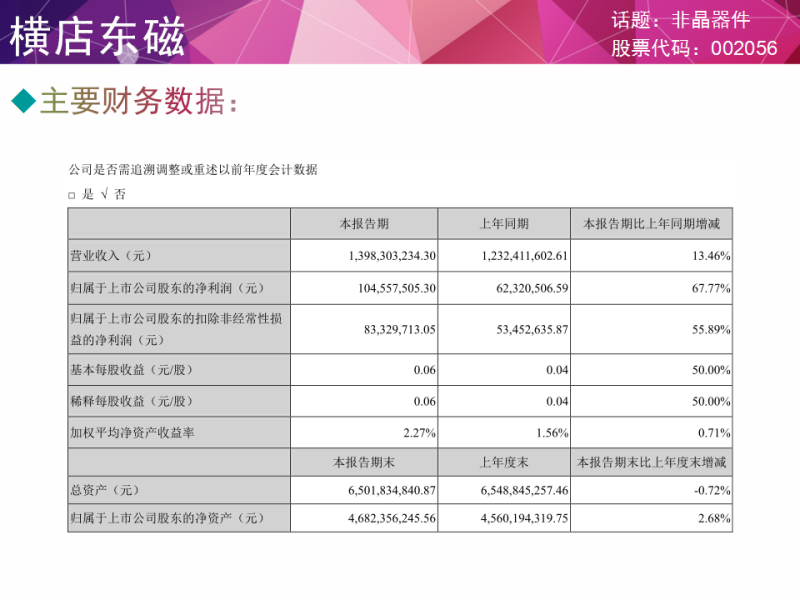This screenshot has height=600, width=800.
Task: Click the value 4,682,356,245.56
Action: [x=392, y=518]
